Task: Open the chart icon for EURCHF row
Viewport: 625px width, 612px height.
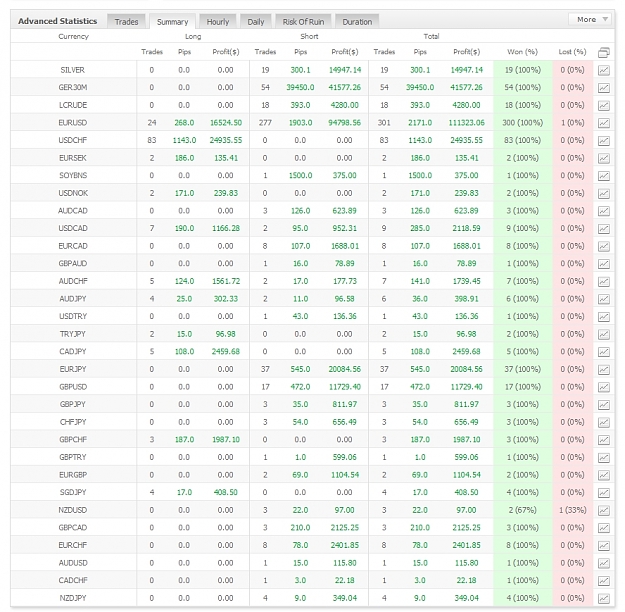Action: [x=603, y=546]
